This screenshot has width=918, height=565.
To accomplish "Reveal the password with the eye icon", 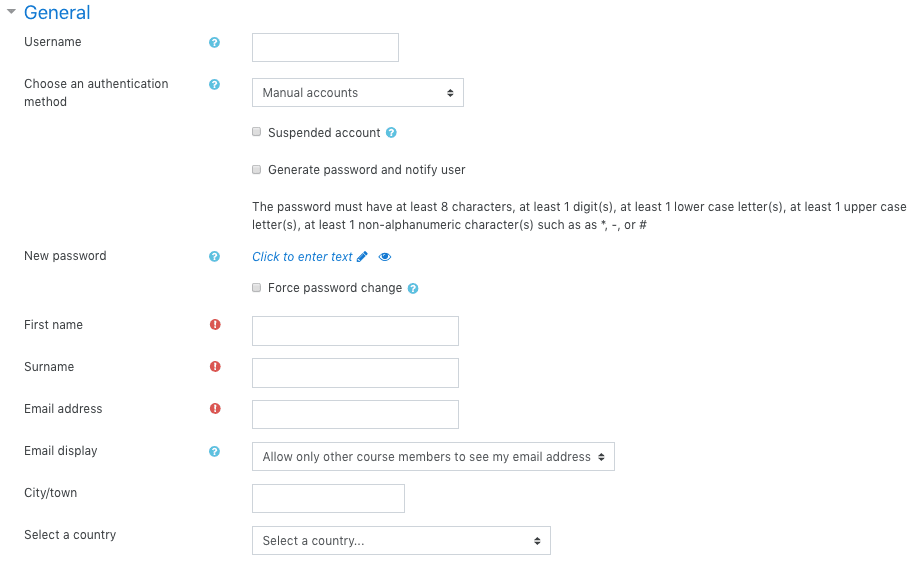I will click(x=385, y=257).
